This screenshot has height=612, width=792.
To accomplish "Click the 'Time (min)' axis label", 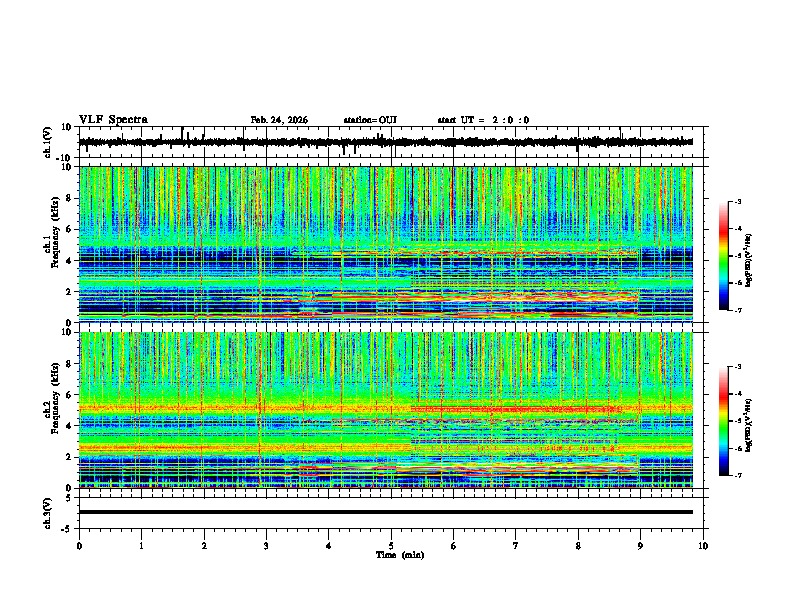I will point(400,555).
